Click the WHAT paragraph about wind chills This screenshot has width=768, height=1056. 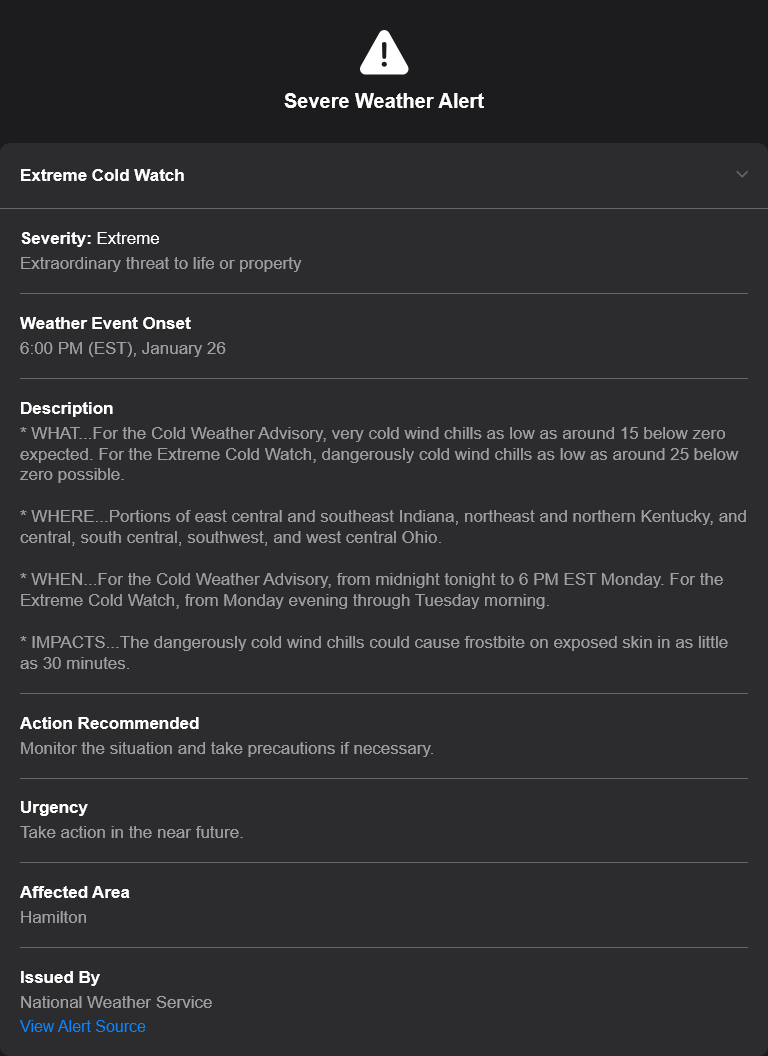pos(378,454)
